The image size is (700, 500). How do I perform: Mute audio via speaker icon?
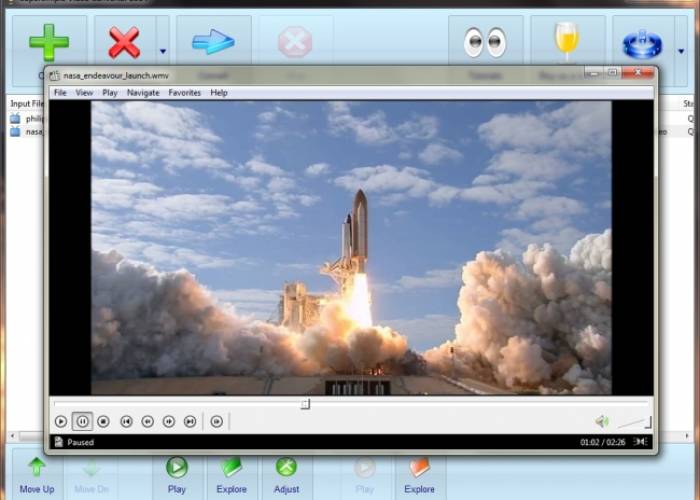tap(602, 421)
